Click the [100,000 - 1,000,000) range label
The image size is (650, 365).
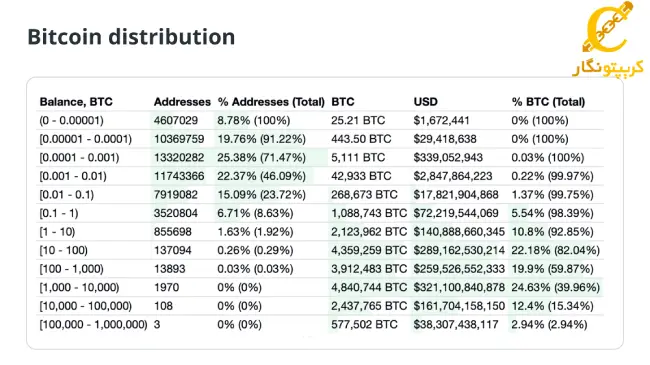93,325
